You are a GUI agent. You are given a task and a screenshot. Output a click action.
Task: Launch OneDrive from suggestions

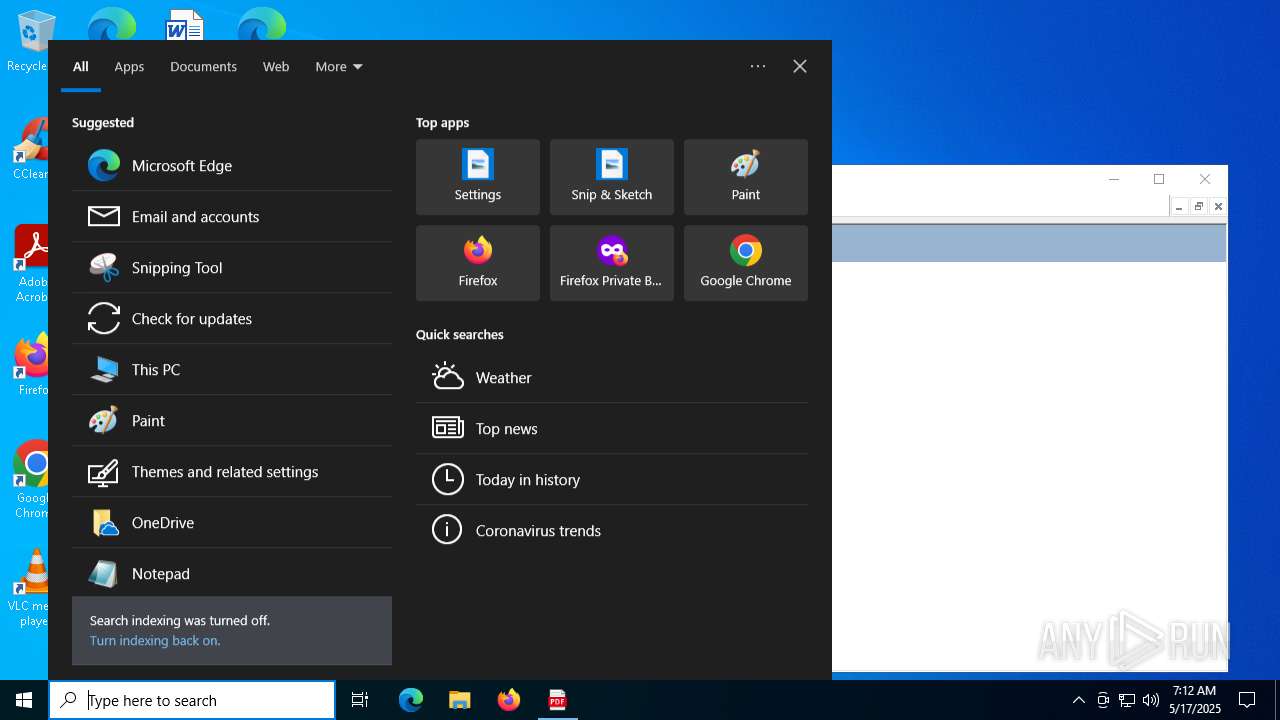pyautogui.click(x=232, y=523)
